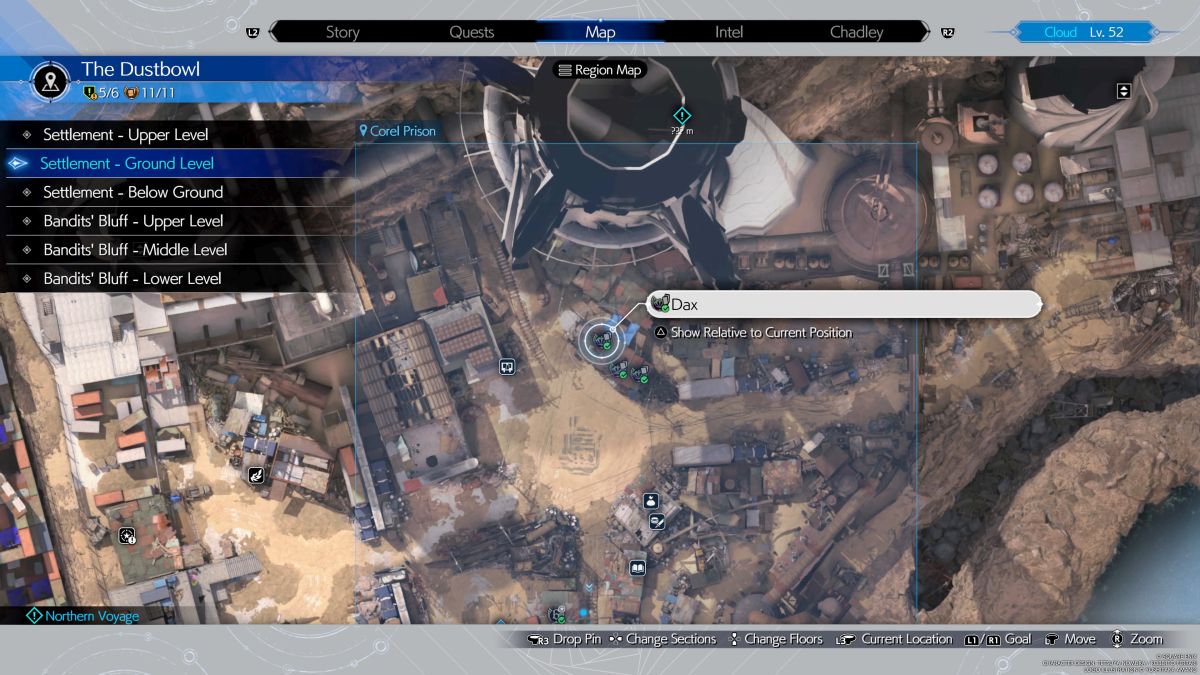Screen dimensions: 1200x675
Task: Click the up-down floor switch icon
Action: click(1123, 91)
